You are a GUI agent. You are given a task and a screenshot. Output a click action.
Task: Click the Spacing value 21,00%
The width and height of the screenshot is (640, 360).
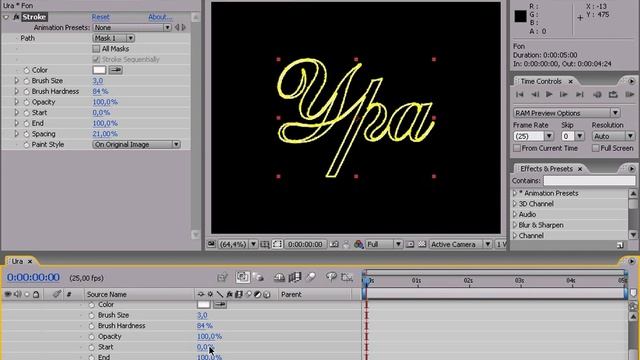(x=105, y=134)
